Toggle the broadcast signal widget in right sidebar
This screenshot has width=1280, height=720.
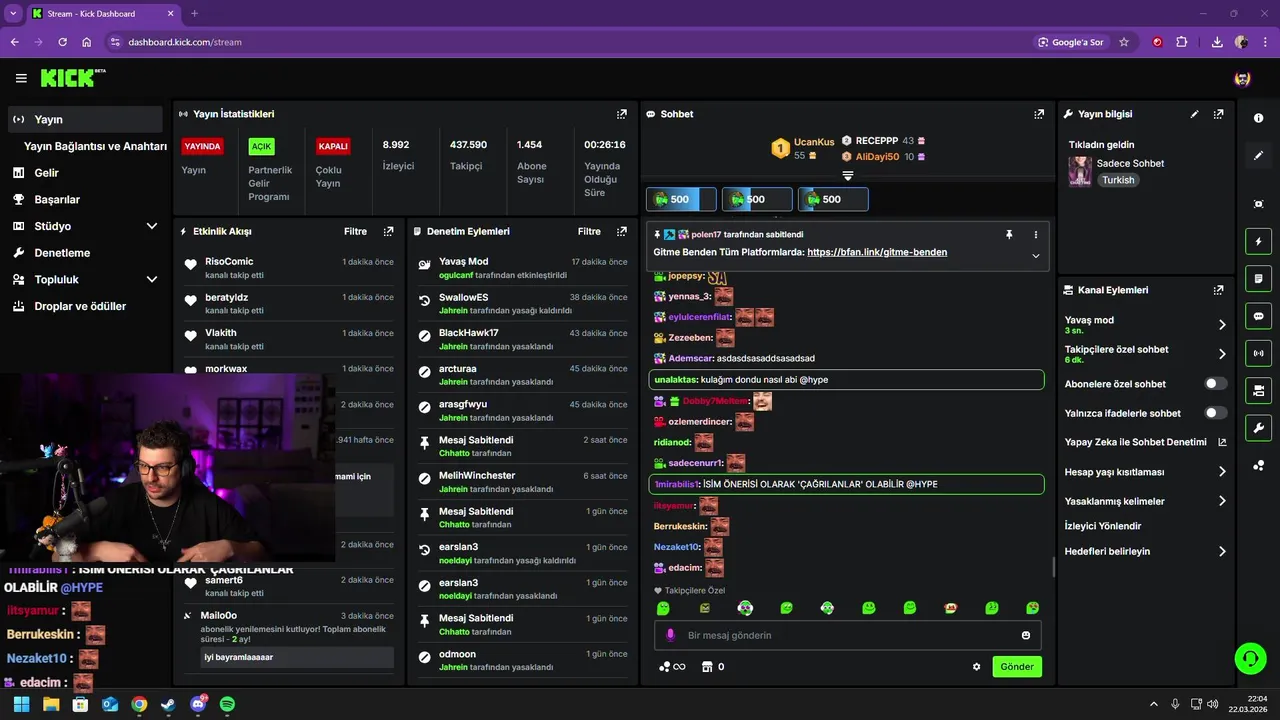click(x=1258, y=353)
